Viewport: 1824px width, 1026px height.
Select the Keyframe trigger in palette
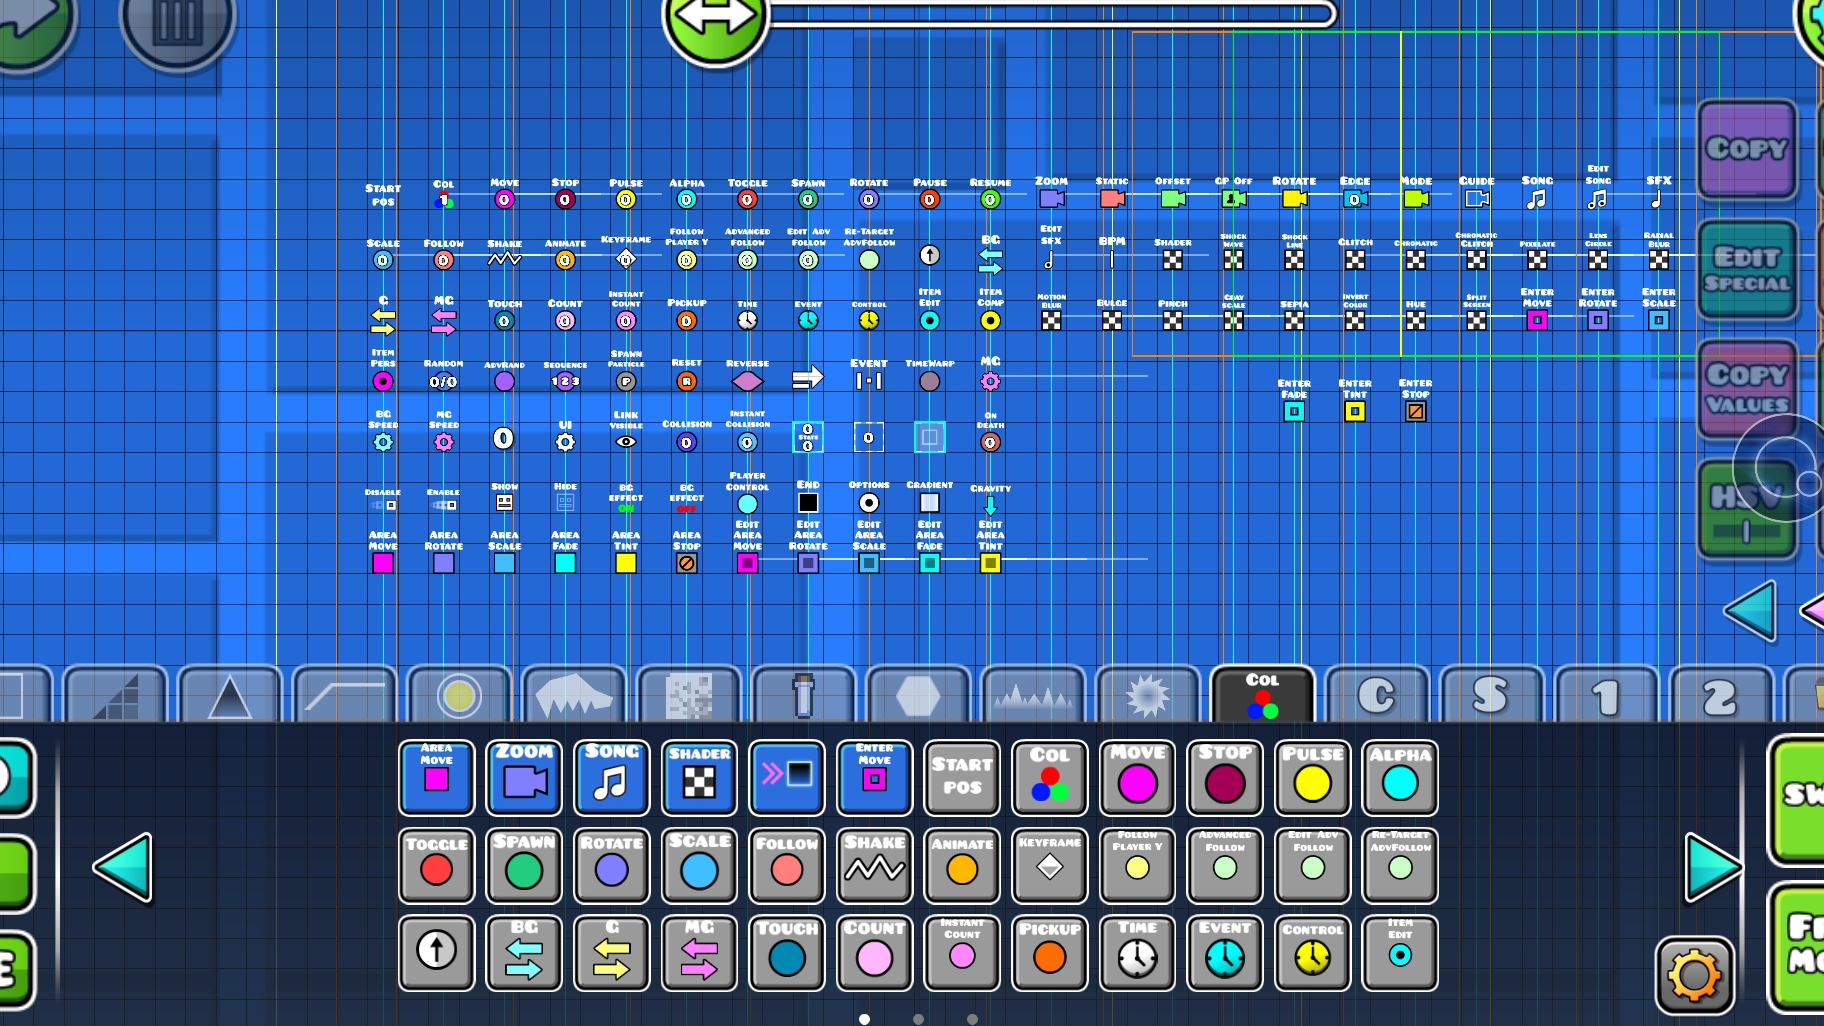[1050, 866]
